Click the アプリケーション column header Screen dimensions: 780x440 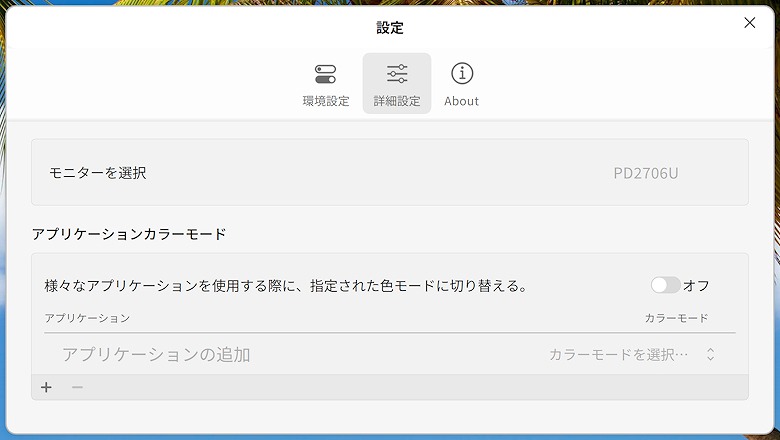pyautogui.click(x=87, y=318)
